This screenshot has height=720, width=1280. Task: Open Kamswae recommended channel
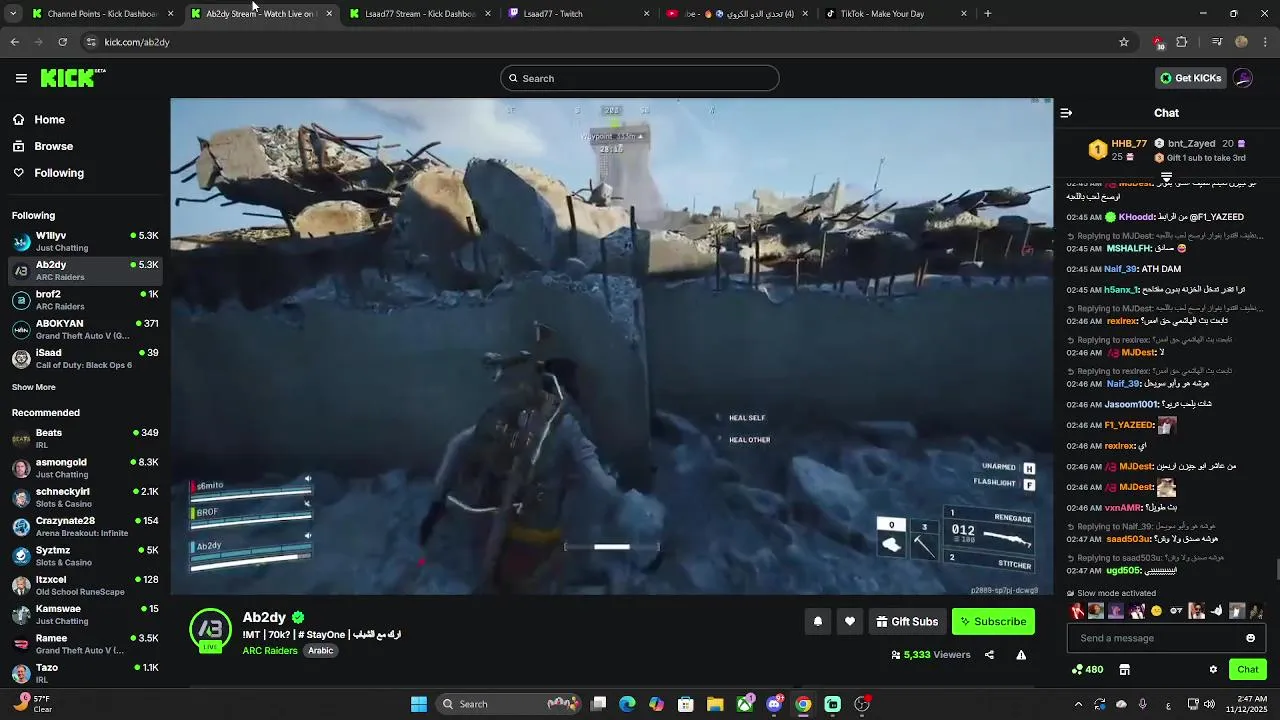(x=85, y=614)
